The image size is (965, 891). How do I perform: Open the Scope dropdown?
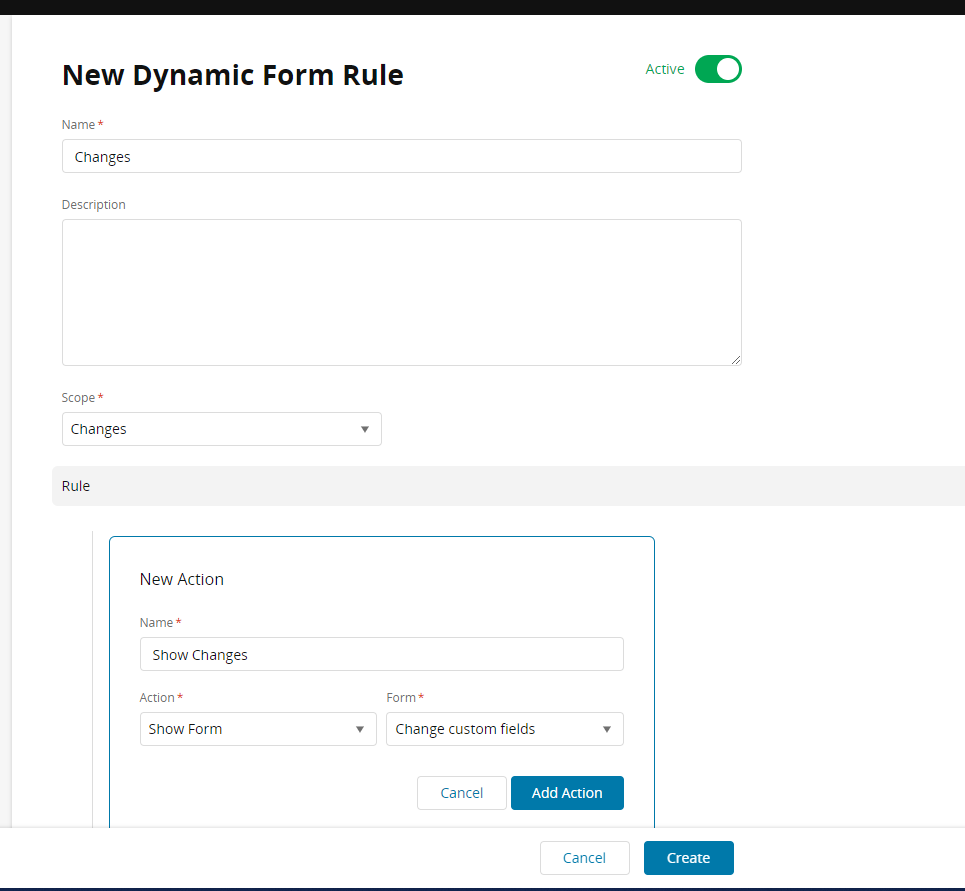tap(221, 429)
